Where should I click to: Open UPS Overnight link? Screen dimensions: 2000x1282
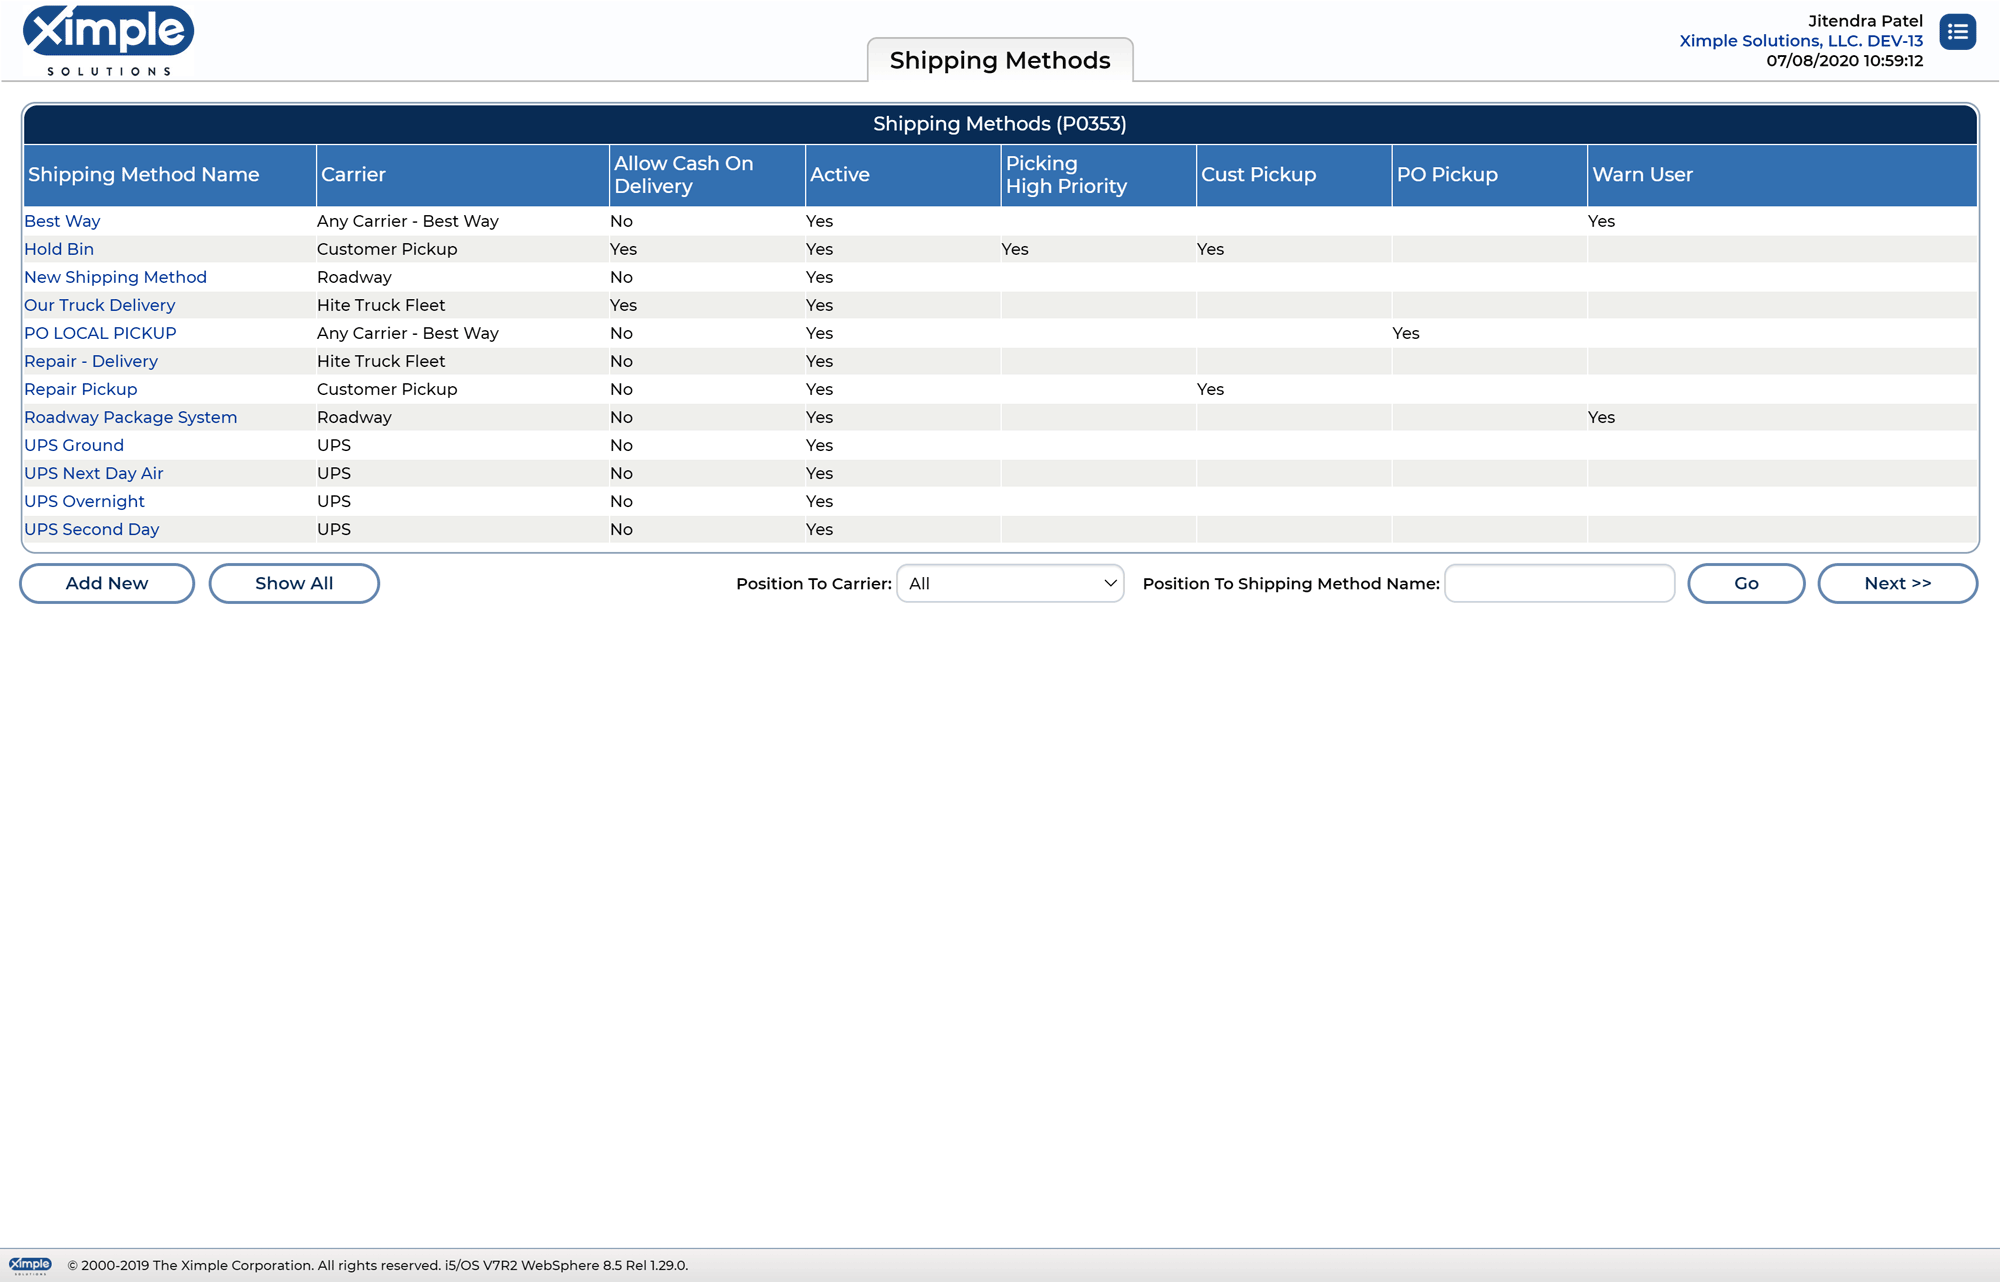tap(84, 501)
